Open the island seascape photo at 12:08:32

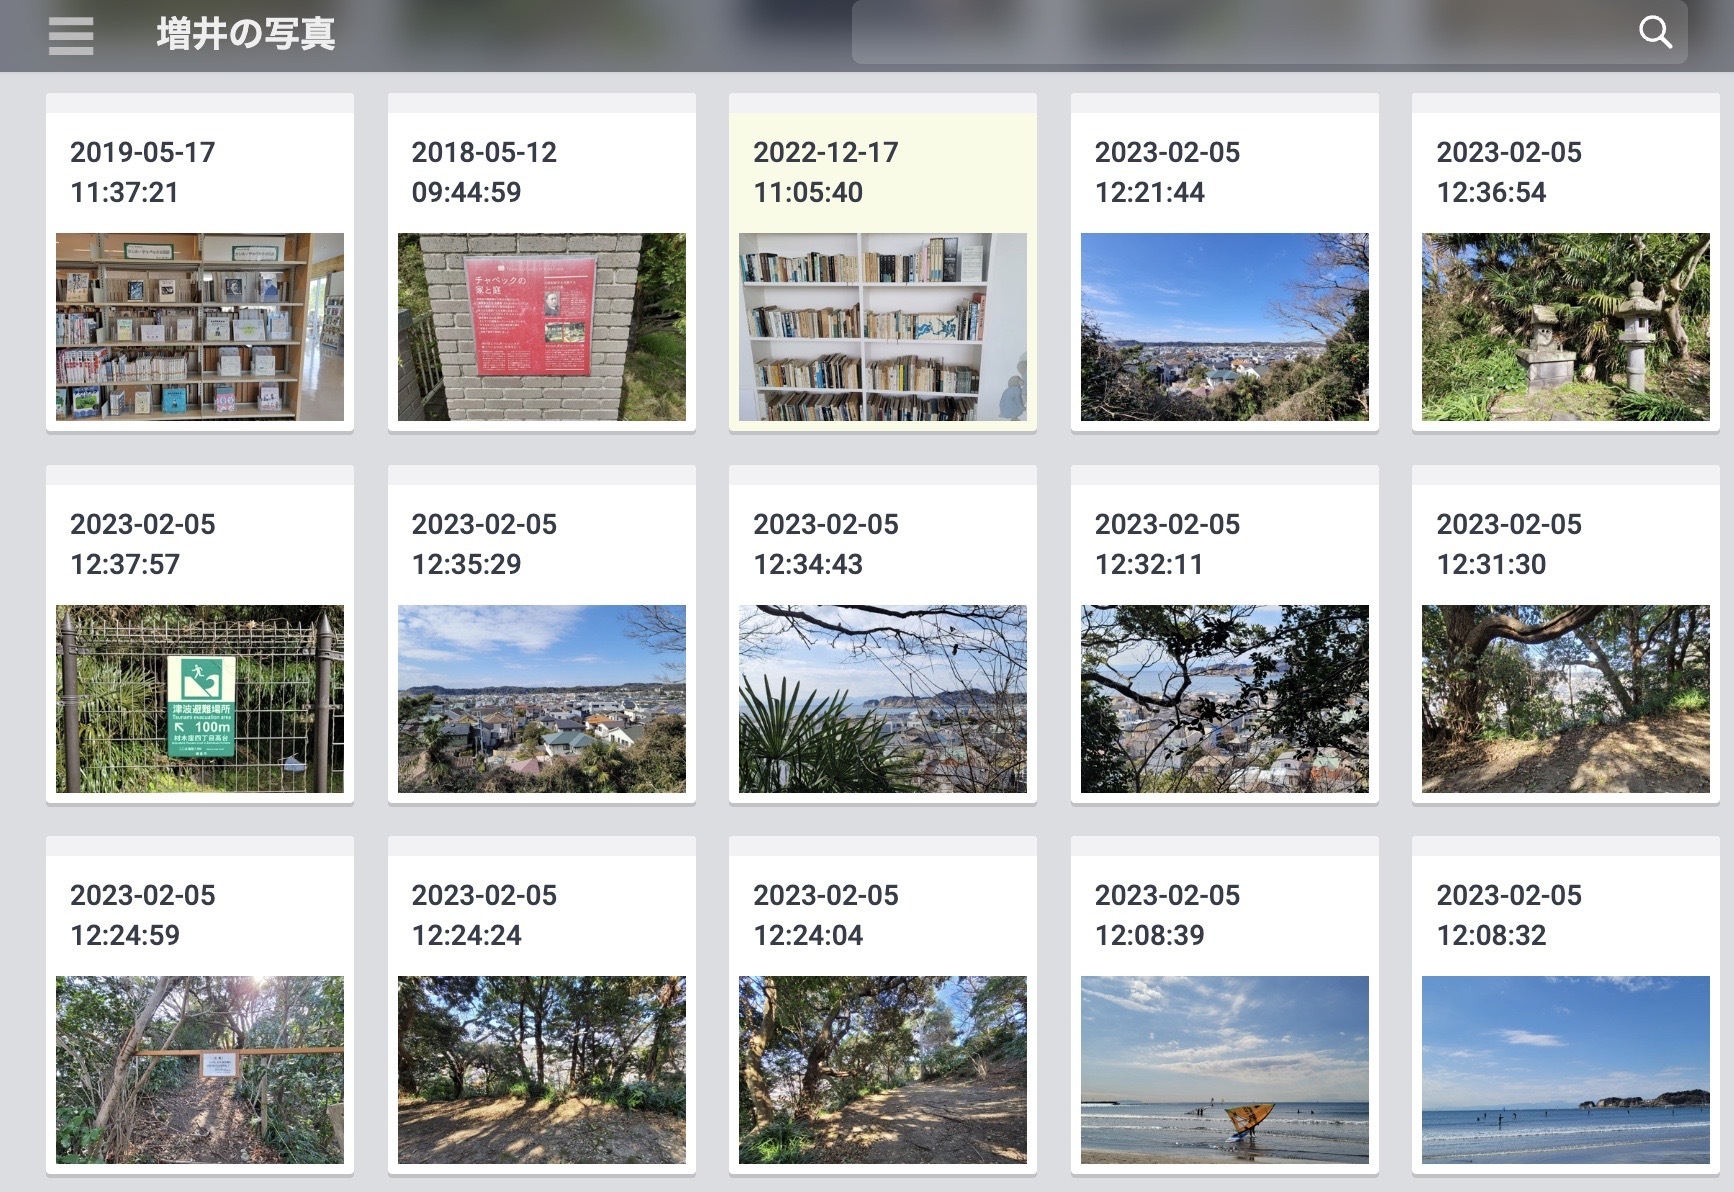pyautogui.click(x=1566, y=1070)
